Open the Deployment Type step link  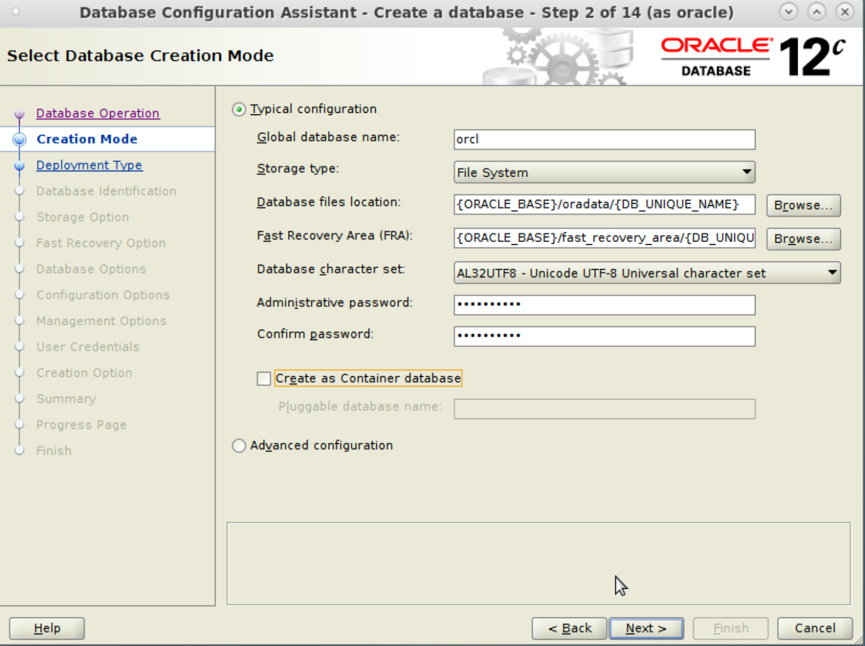tap(89, 165)
